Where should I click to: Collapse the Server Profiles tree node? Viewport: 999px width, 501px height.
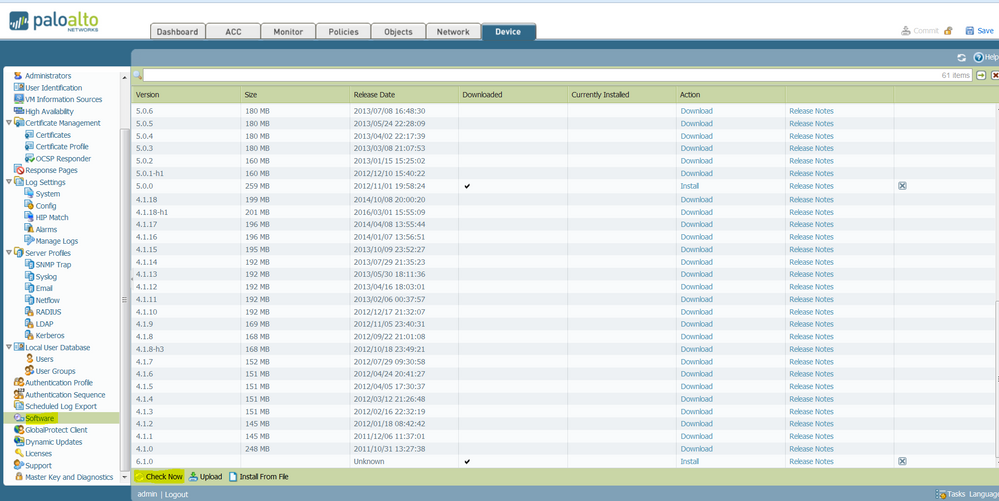(x=9, y=253)
